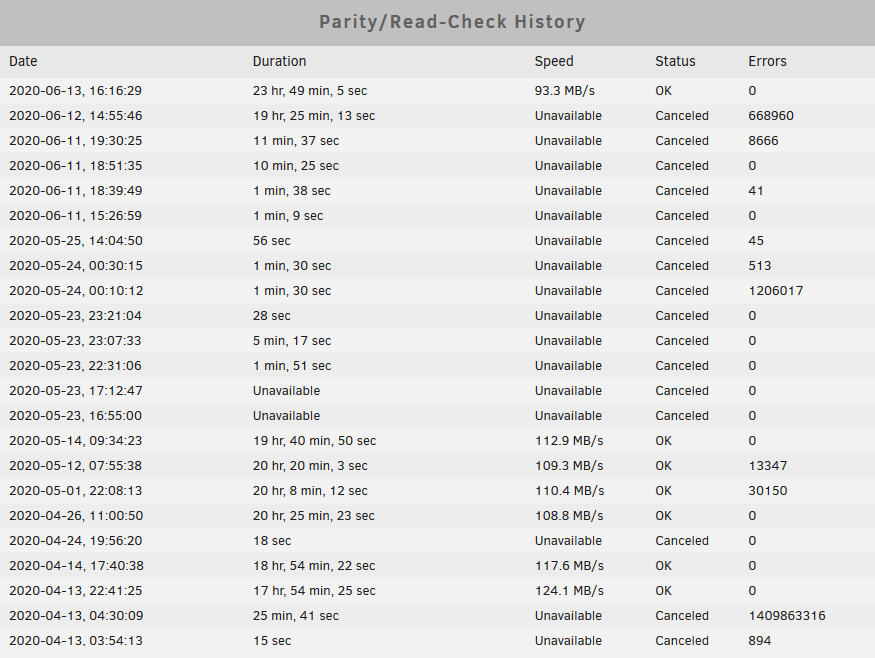Select date 2020-04-14, 17:40:38
Viewport: 875px width, 658px height.
click(x=76, y=566)
